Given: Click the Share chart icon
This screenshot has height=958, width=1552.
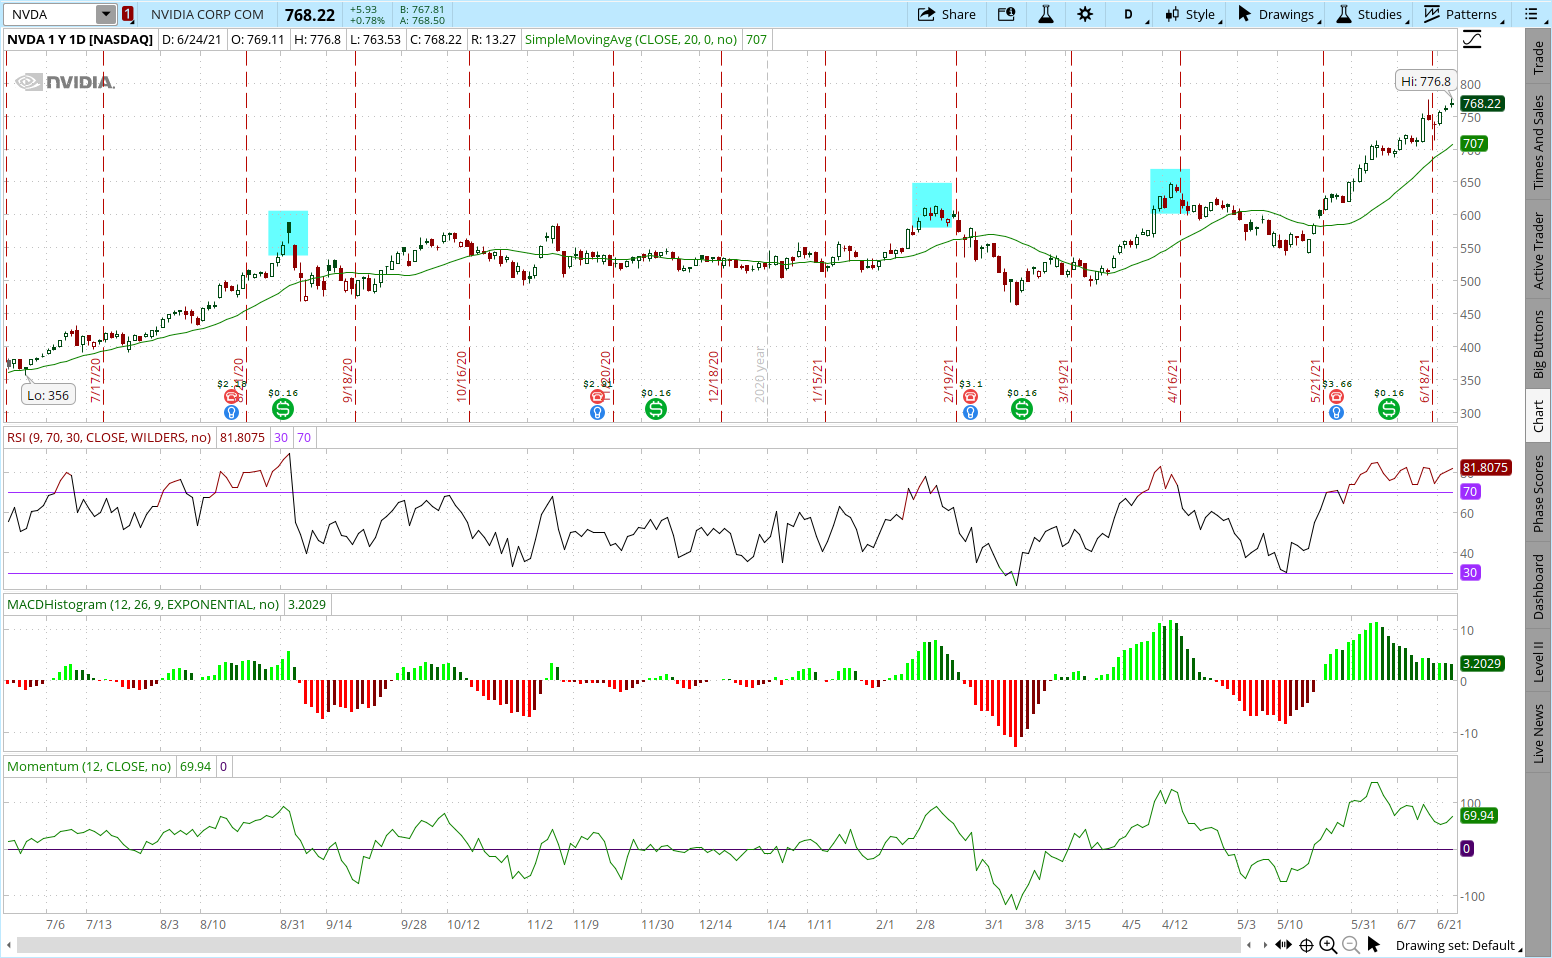Looking at the screenshot, I should 946,14.
